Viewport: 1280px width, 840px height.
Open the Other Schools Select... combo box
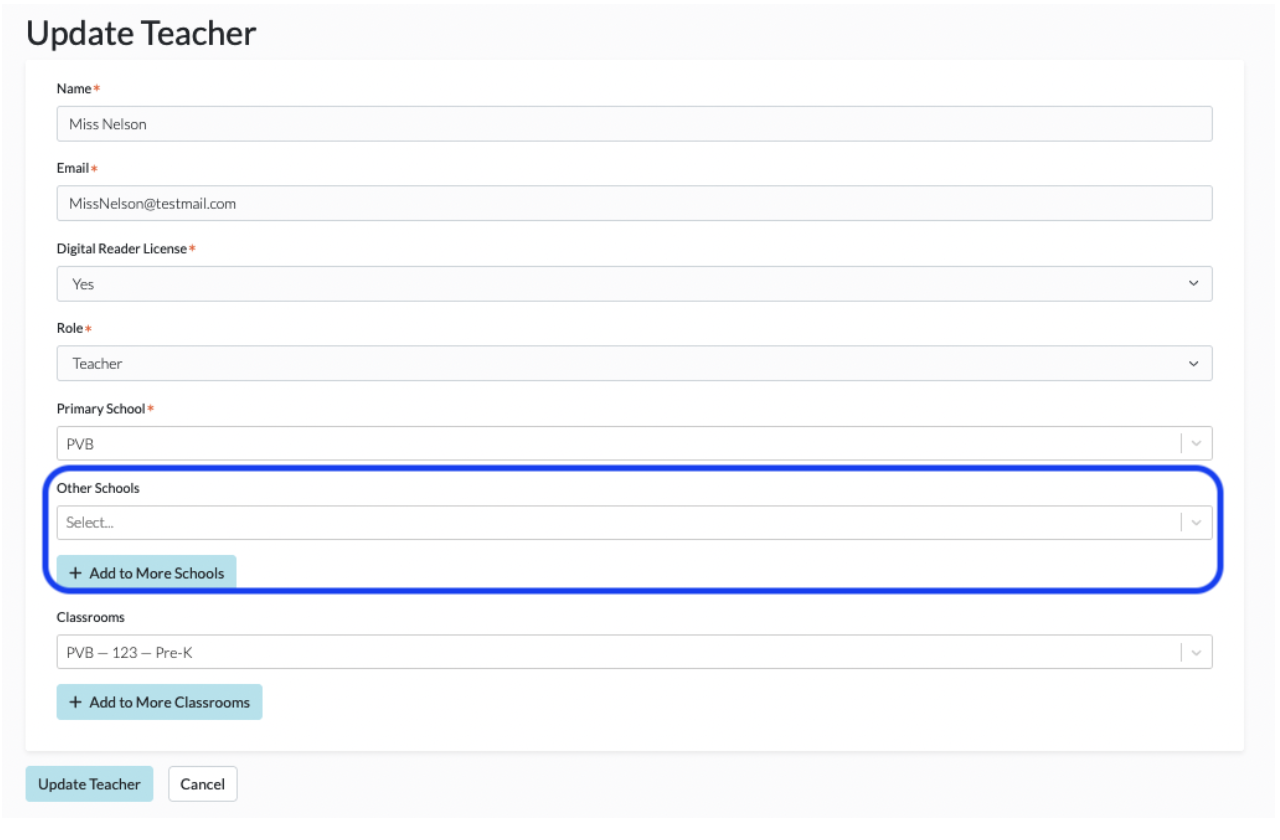634,523
